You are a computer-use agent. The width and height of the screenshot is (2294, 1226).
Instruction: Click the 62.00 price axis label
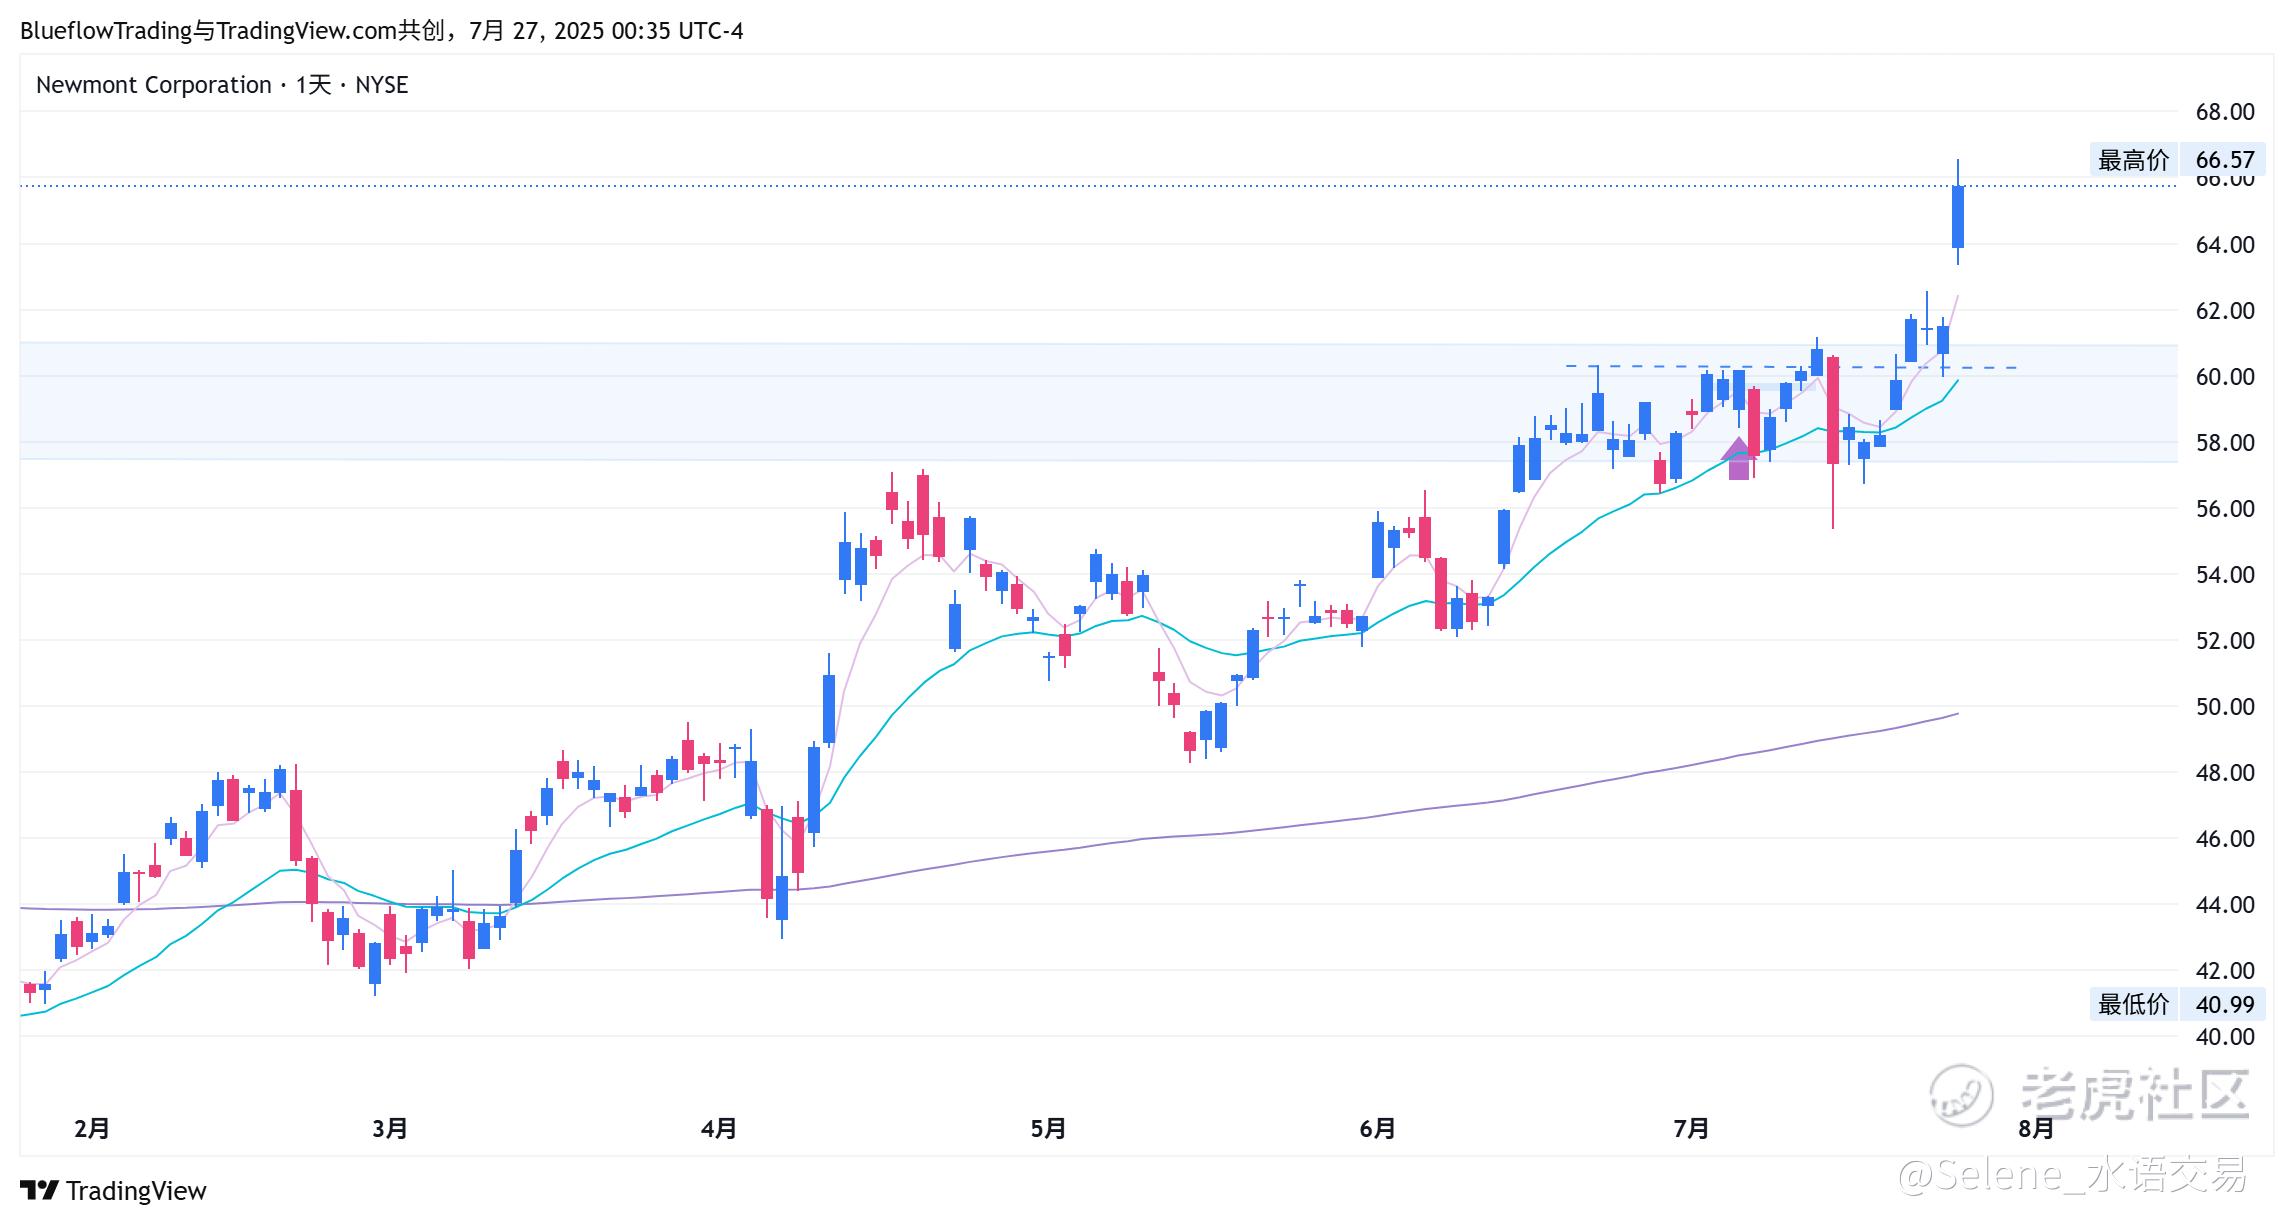click(x=2225, y=311)
